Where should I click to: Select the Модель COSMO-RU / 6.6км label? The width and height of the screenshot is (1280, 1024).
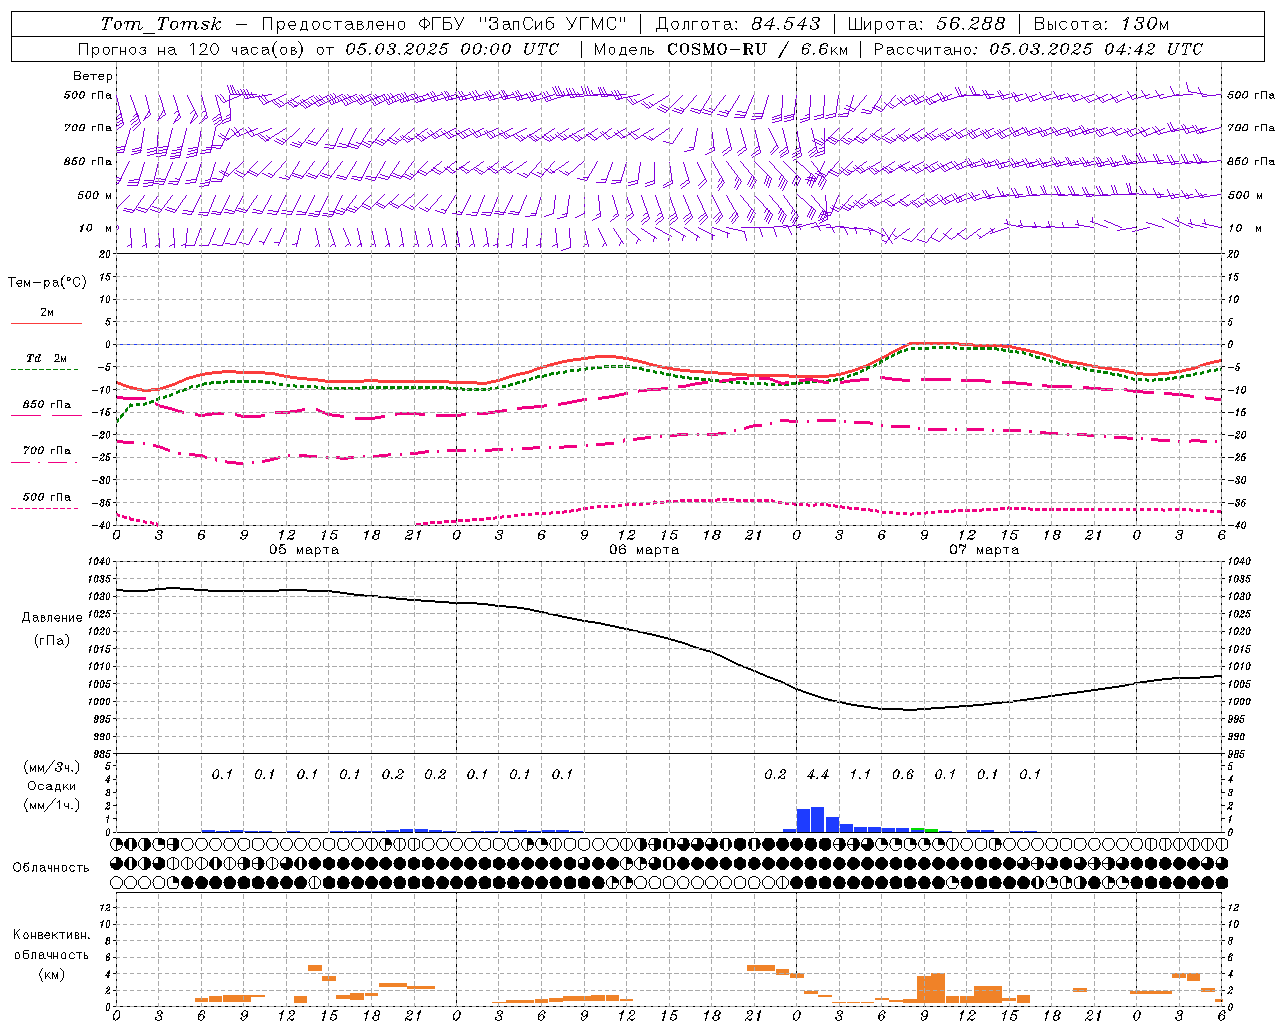click(x=721, y=49)
